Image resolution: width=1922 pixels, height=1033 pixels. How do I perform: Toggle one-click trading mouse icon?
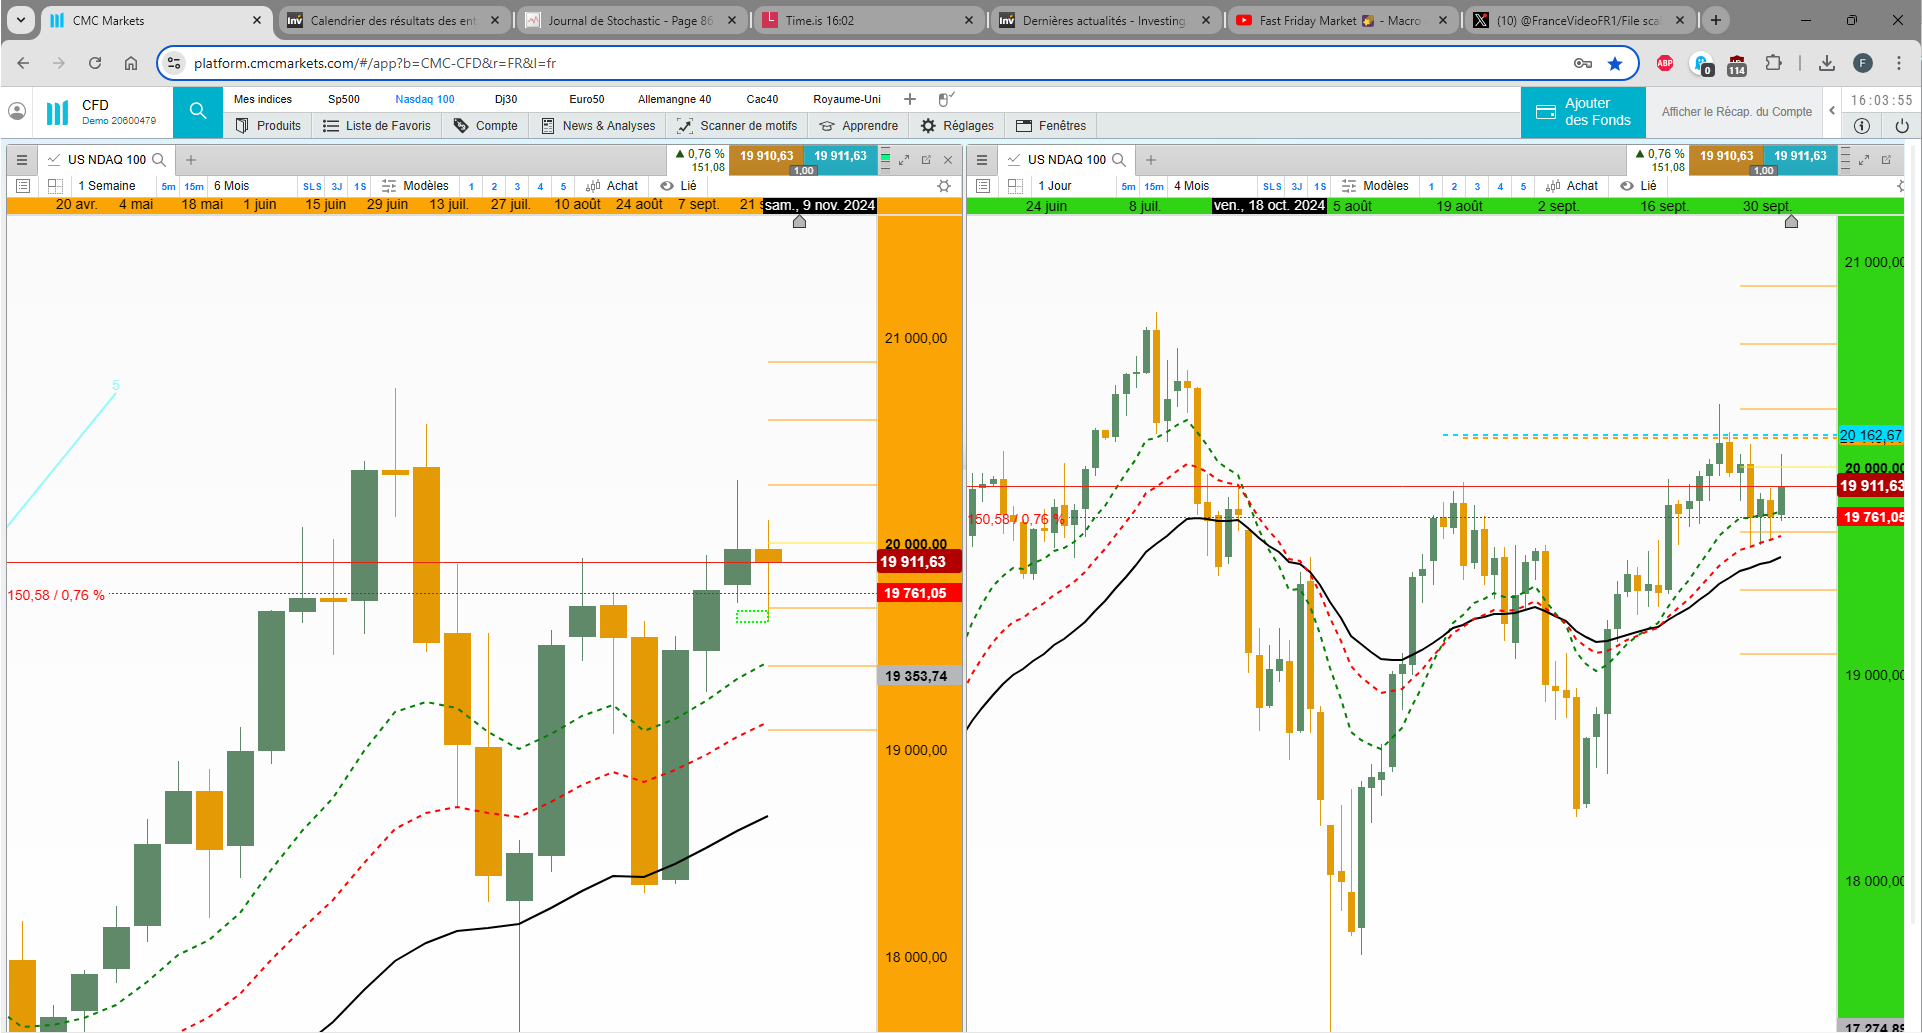[x=946, y=99]
